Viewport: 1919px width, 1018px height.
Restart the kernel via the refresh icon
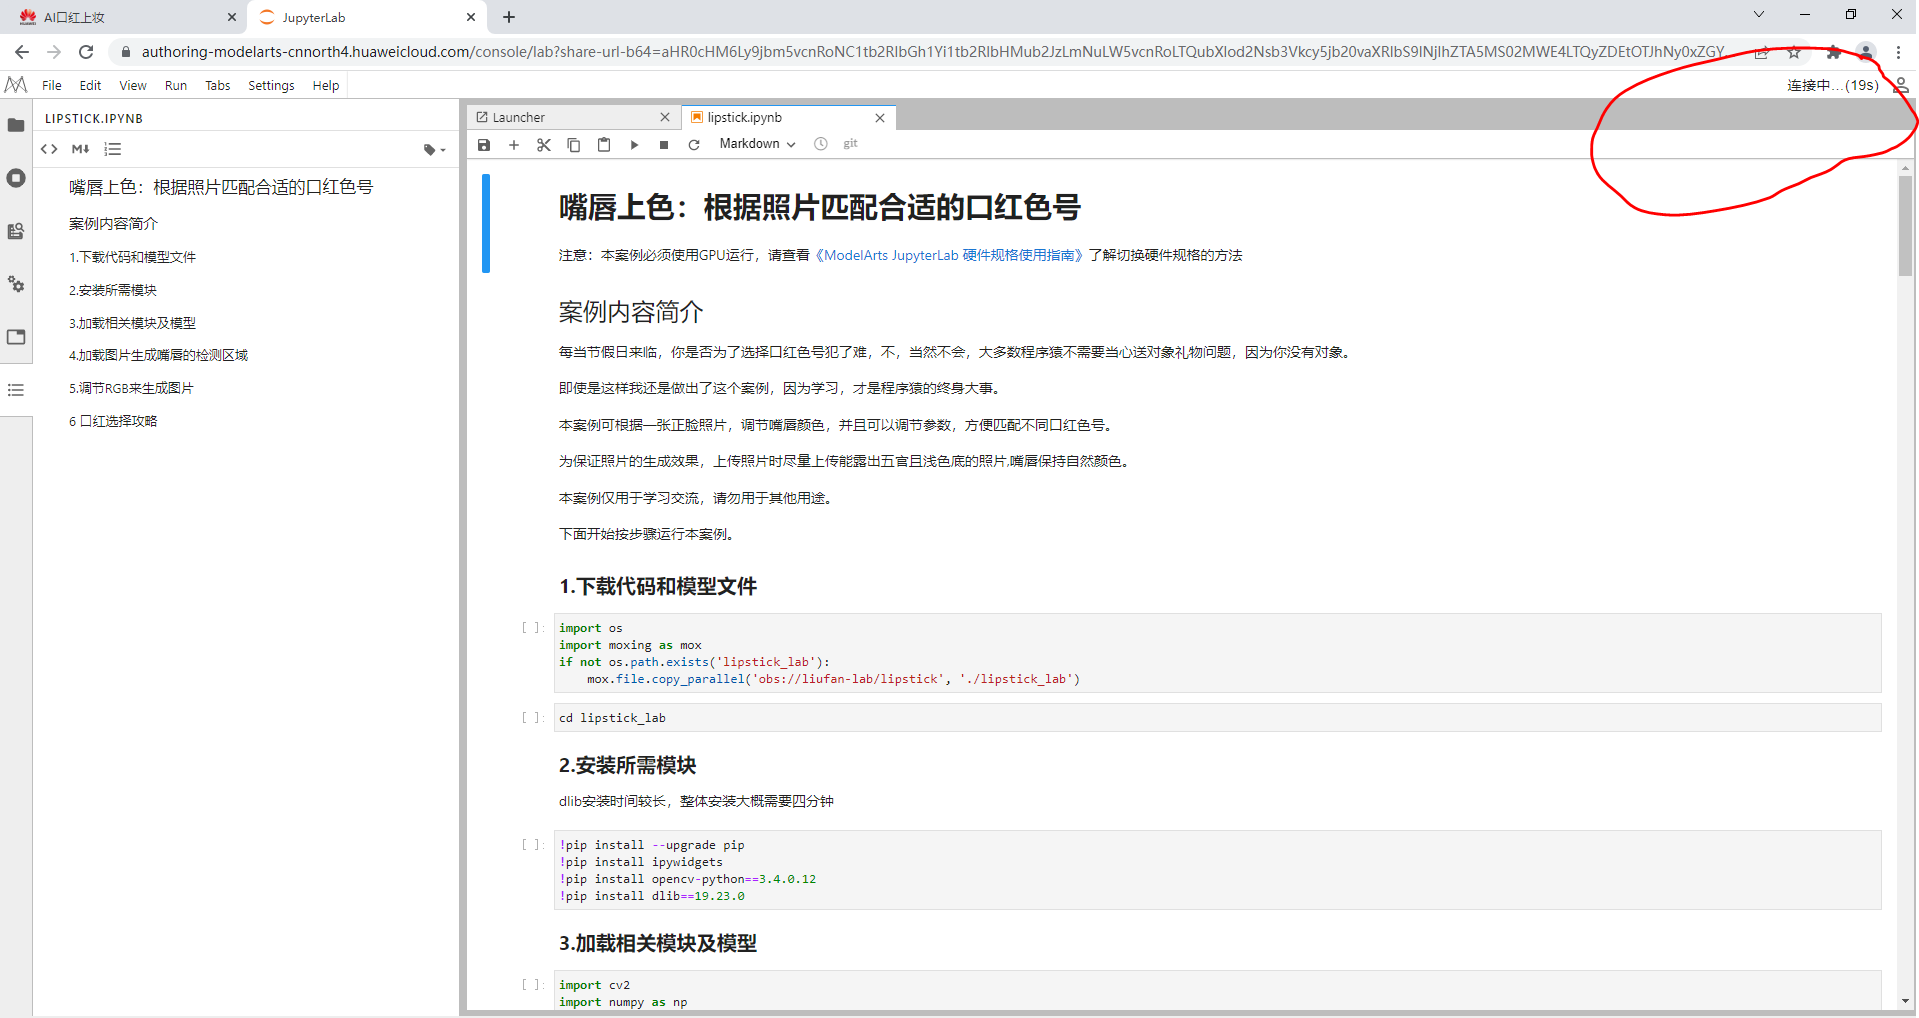point(694,144)
